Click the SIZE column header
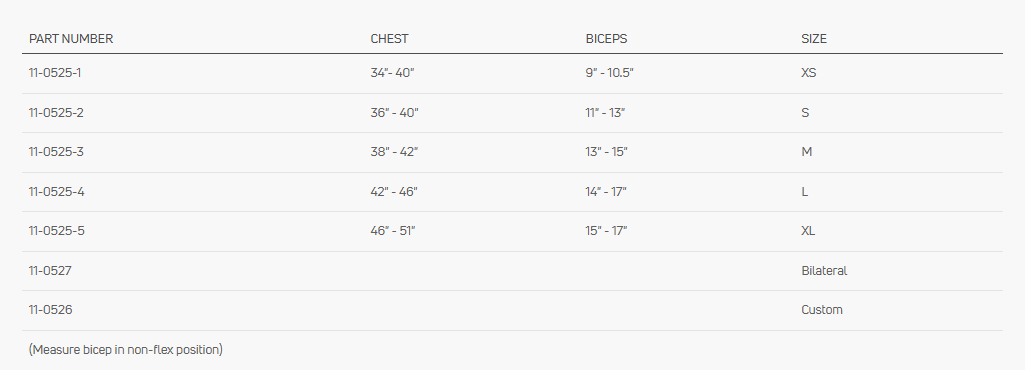1025x370 pixels. point(814,39)
